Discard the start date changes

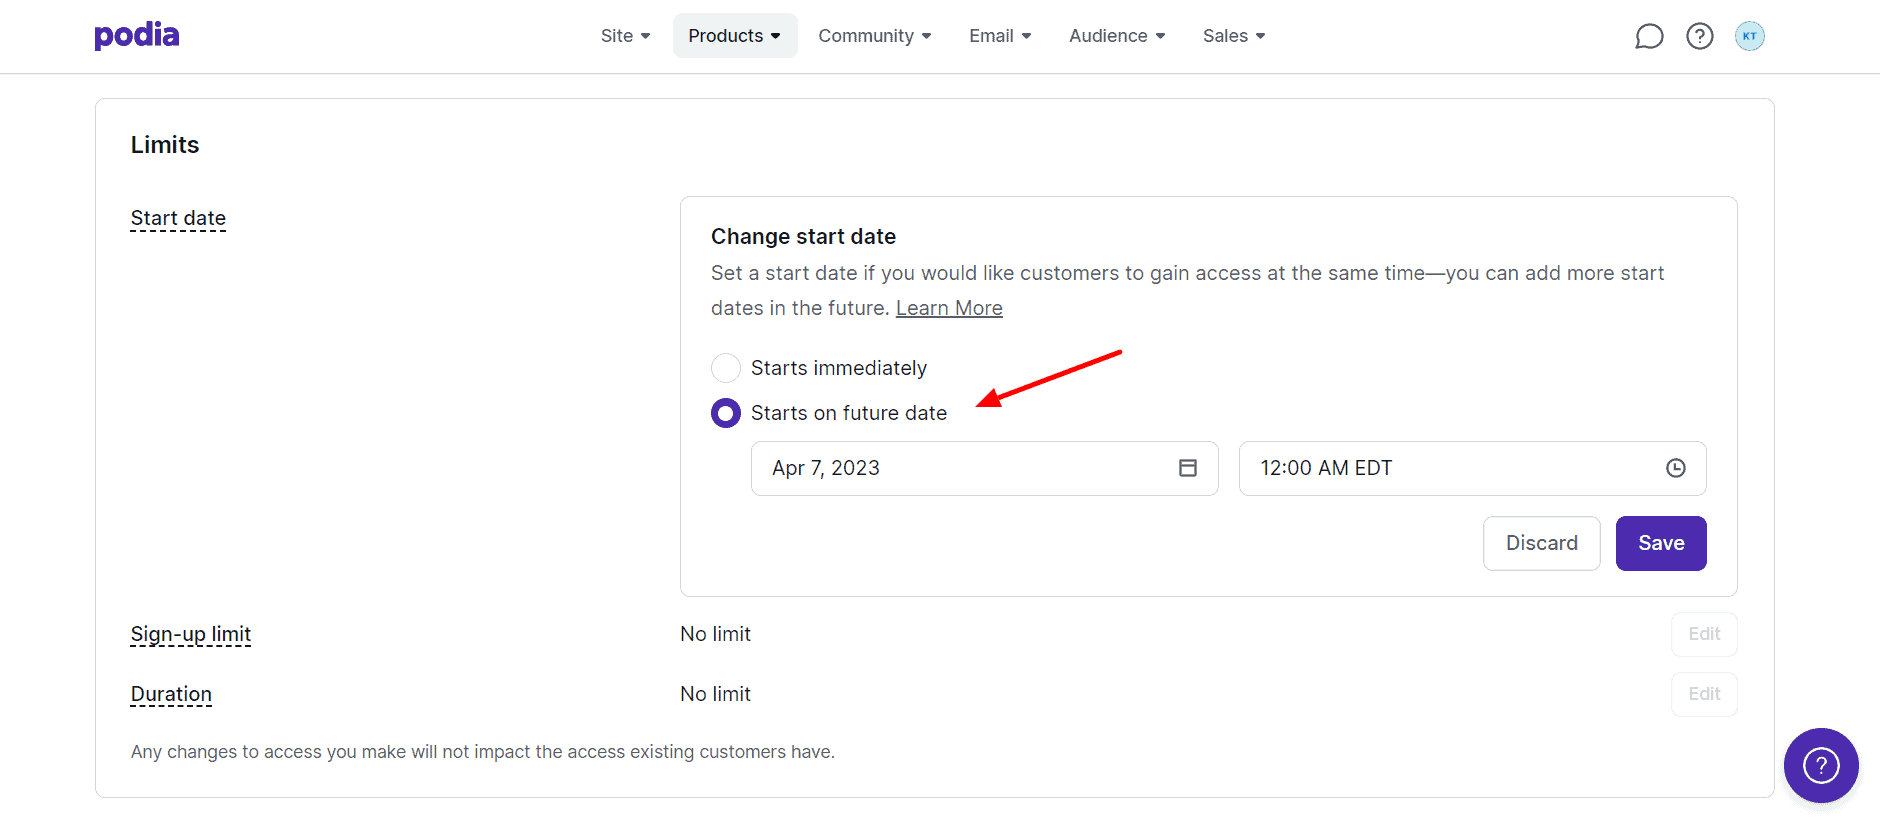click(x=1541, y=543)
